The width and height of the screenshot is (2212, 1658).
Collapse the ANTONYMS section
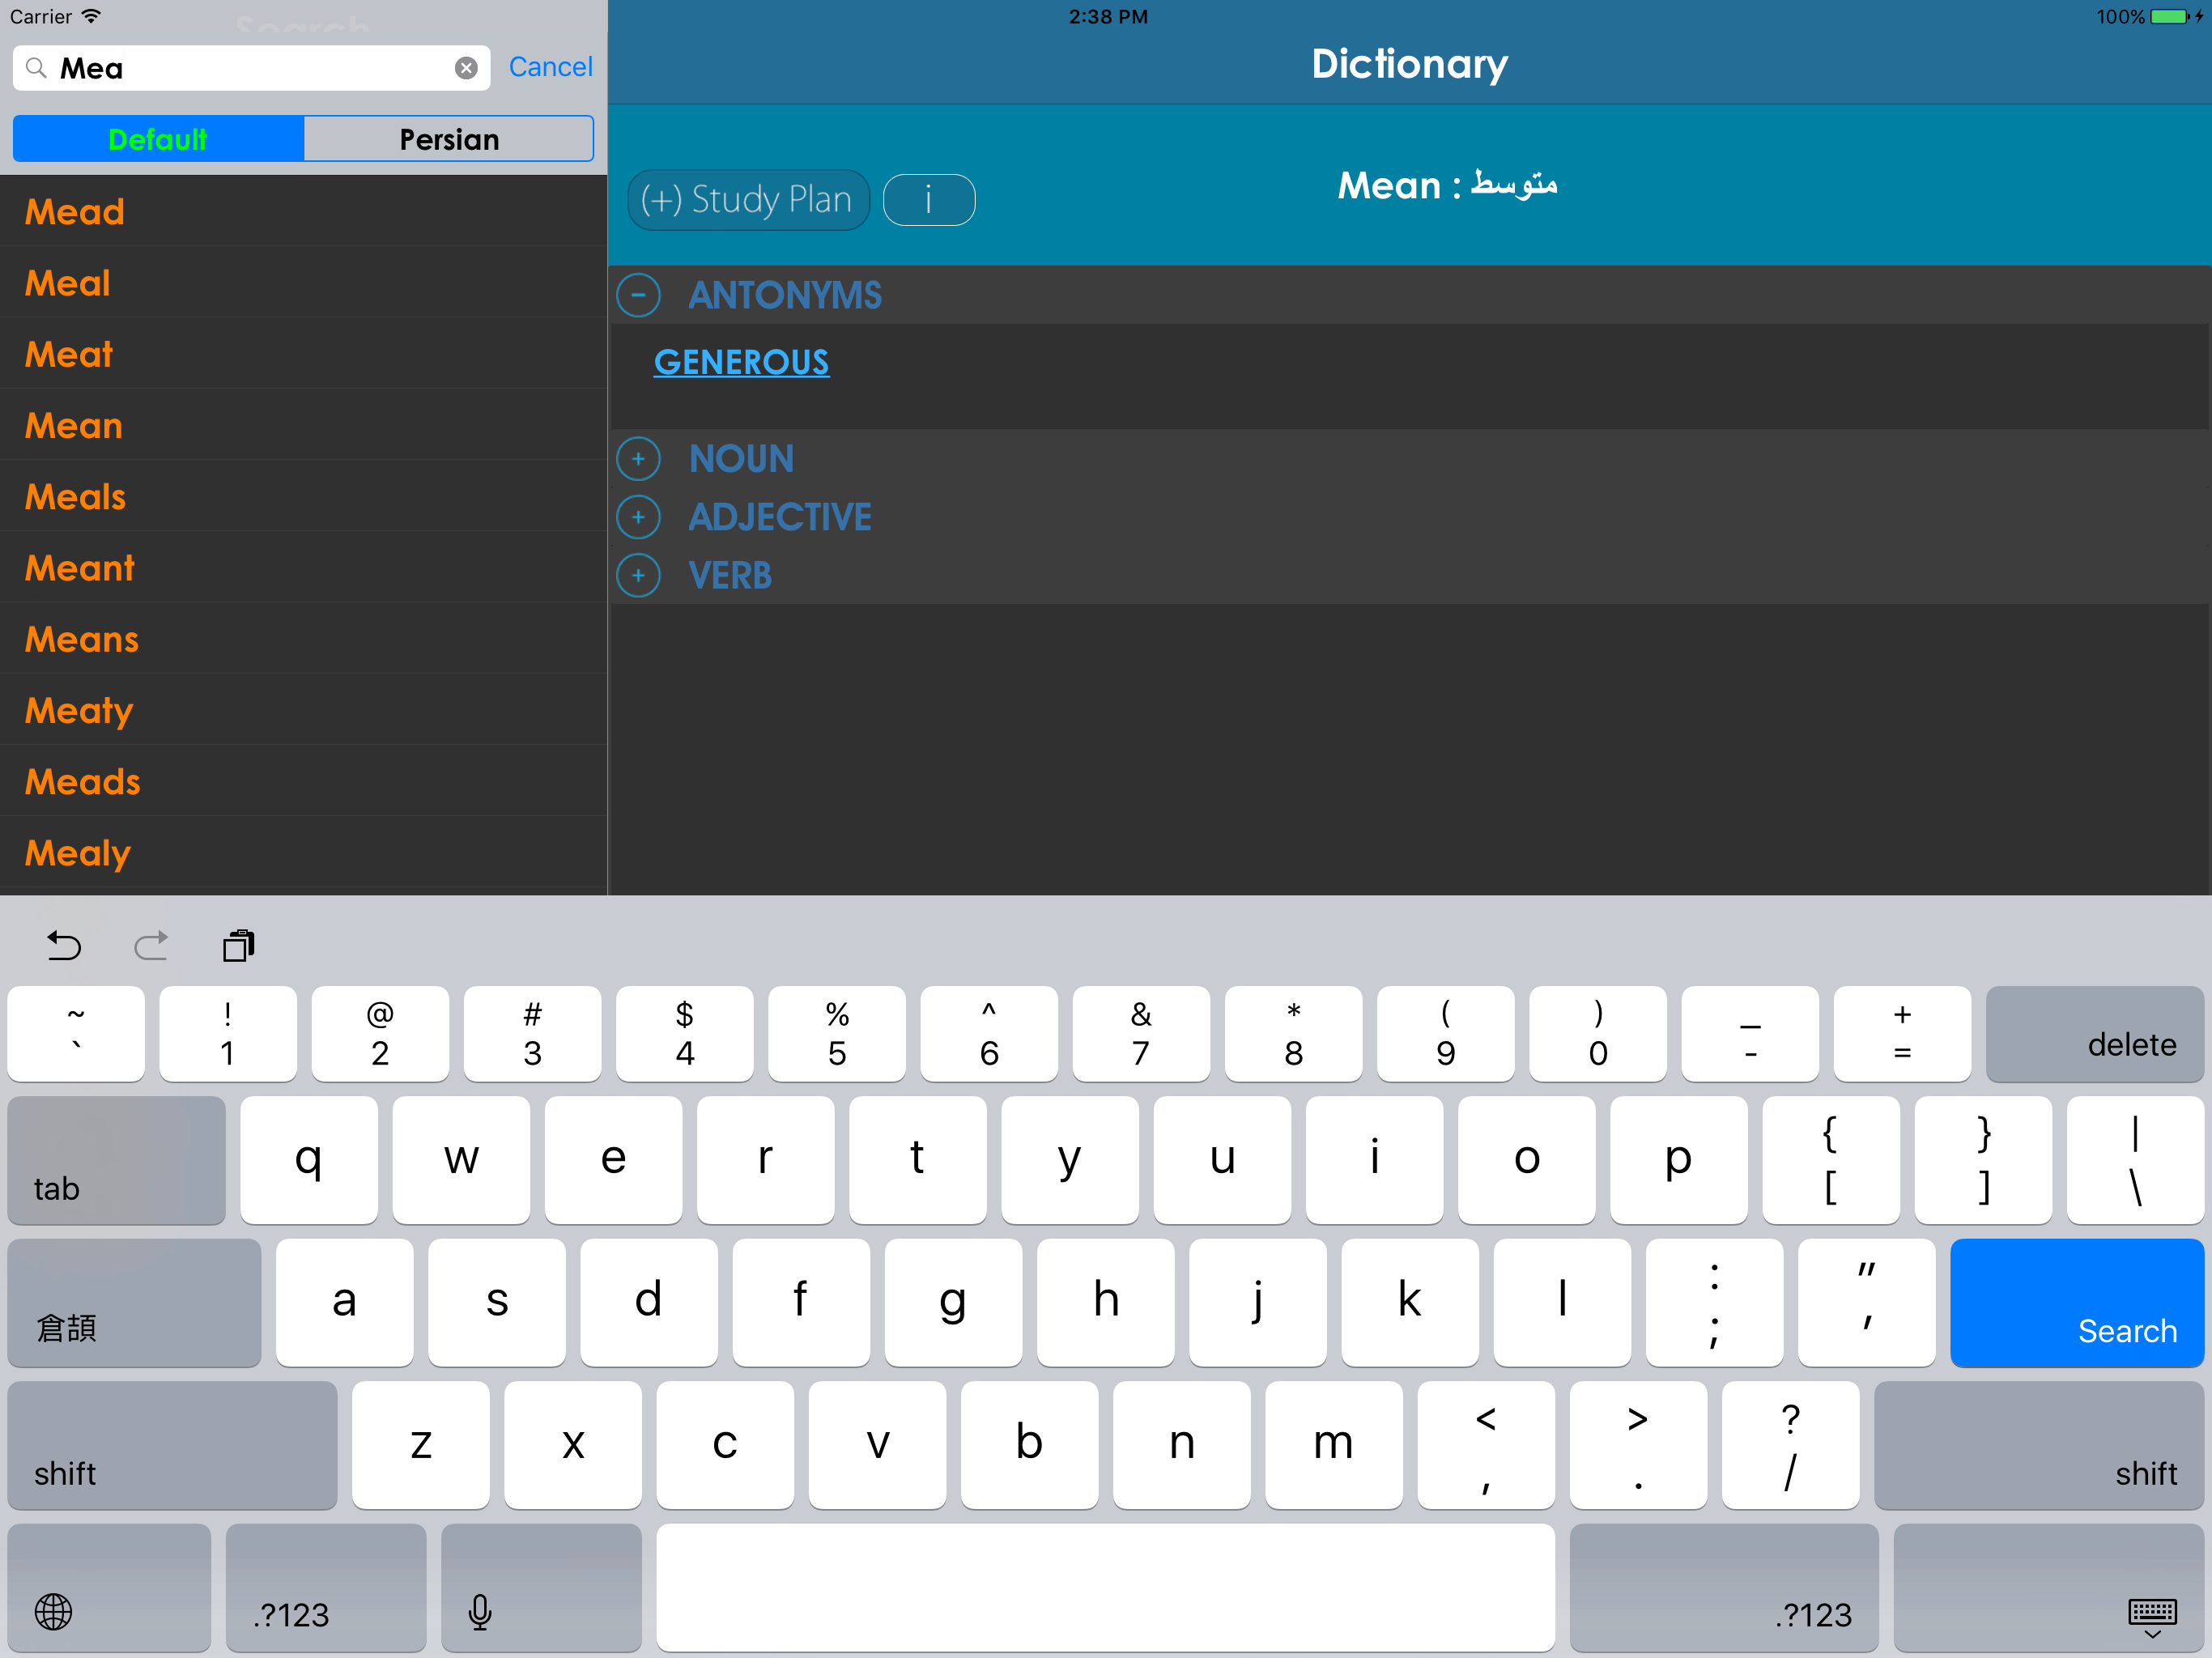click(x=638, y=295)
